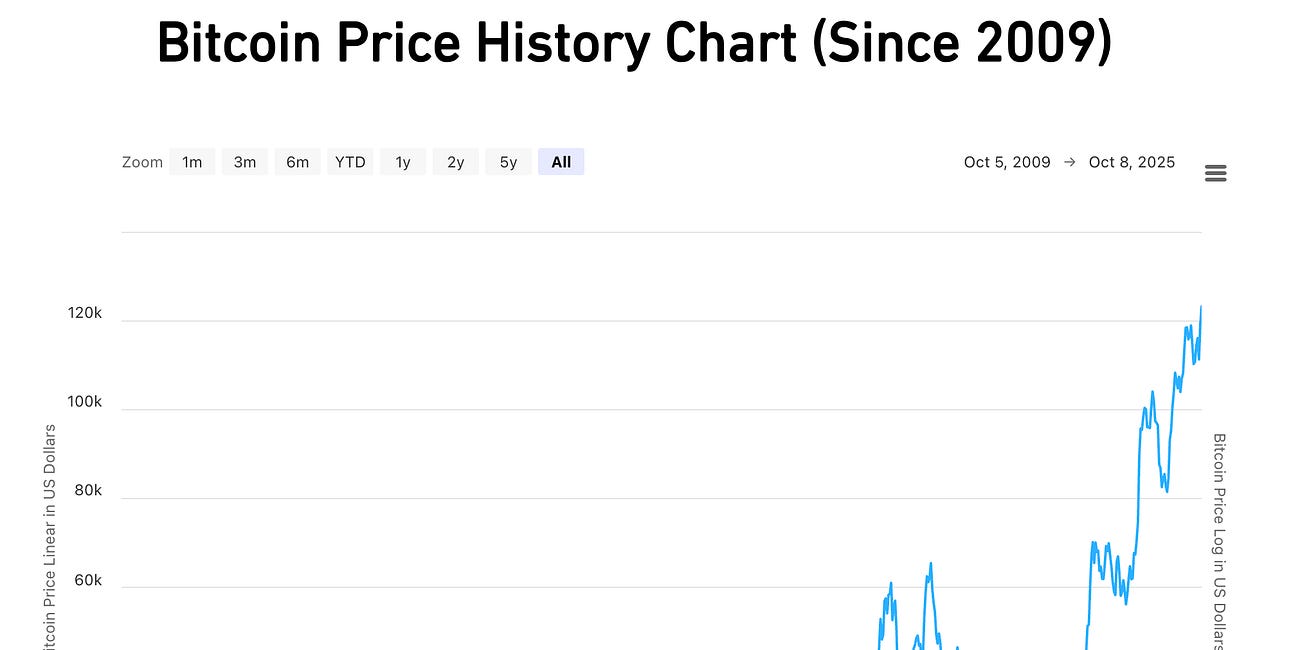Select the 1m zoom range

[x=192, y=161]
